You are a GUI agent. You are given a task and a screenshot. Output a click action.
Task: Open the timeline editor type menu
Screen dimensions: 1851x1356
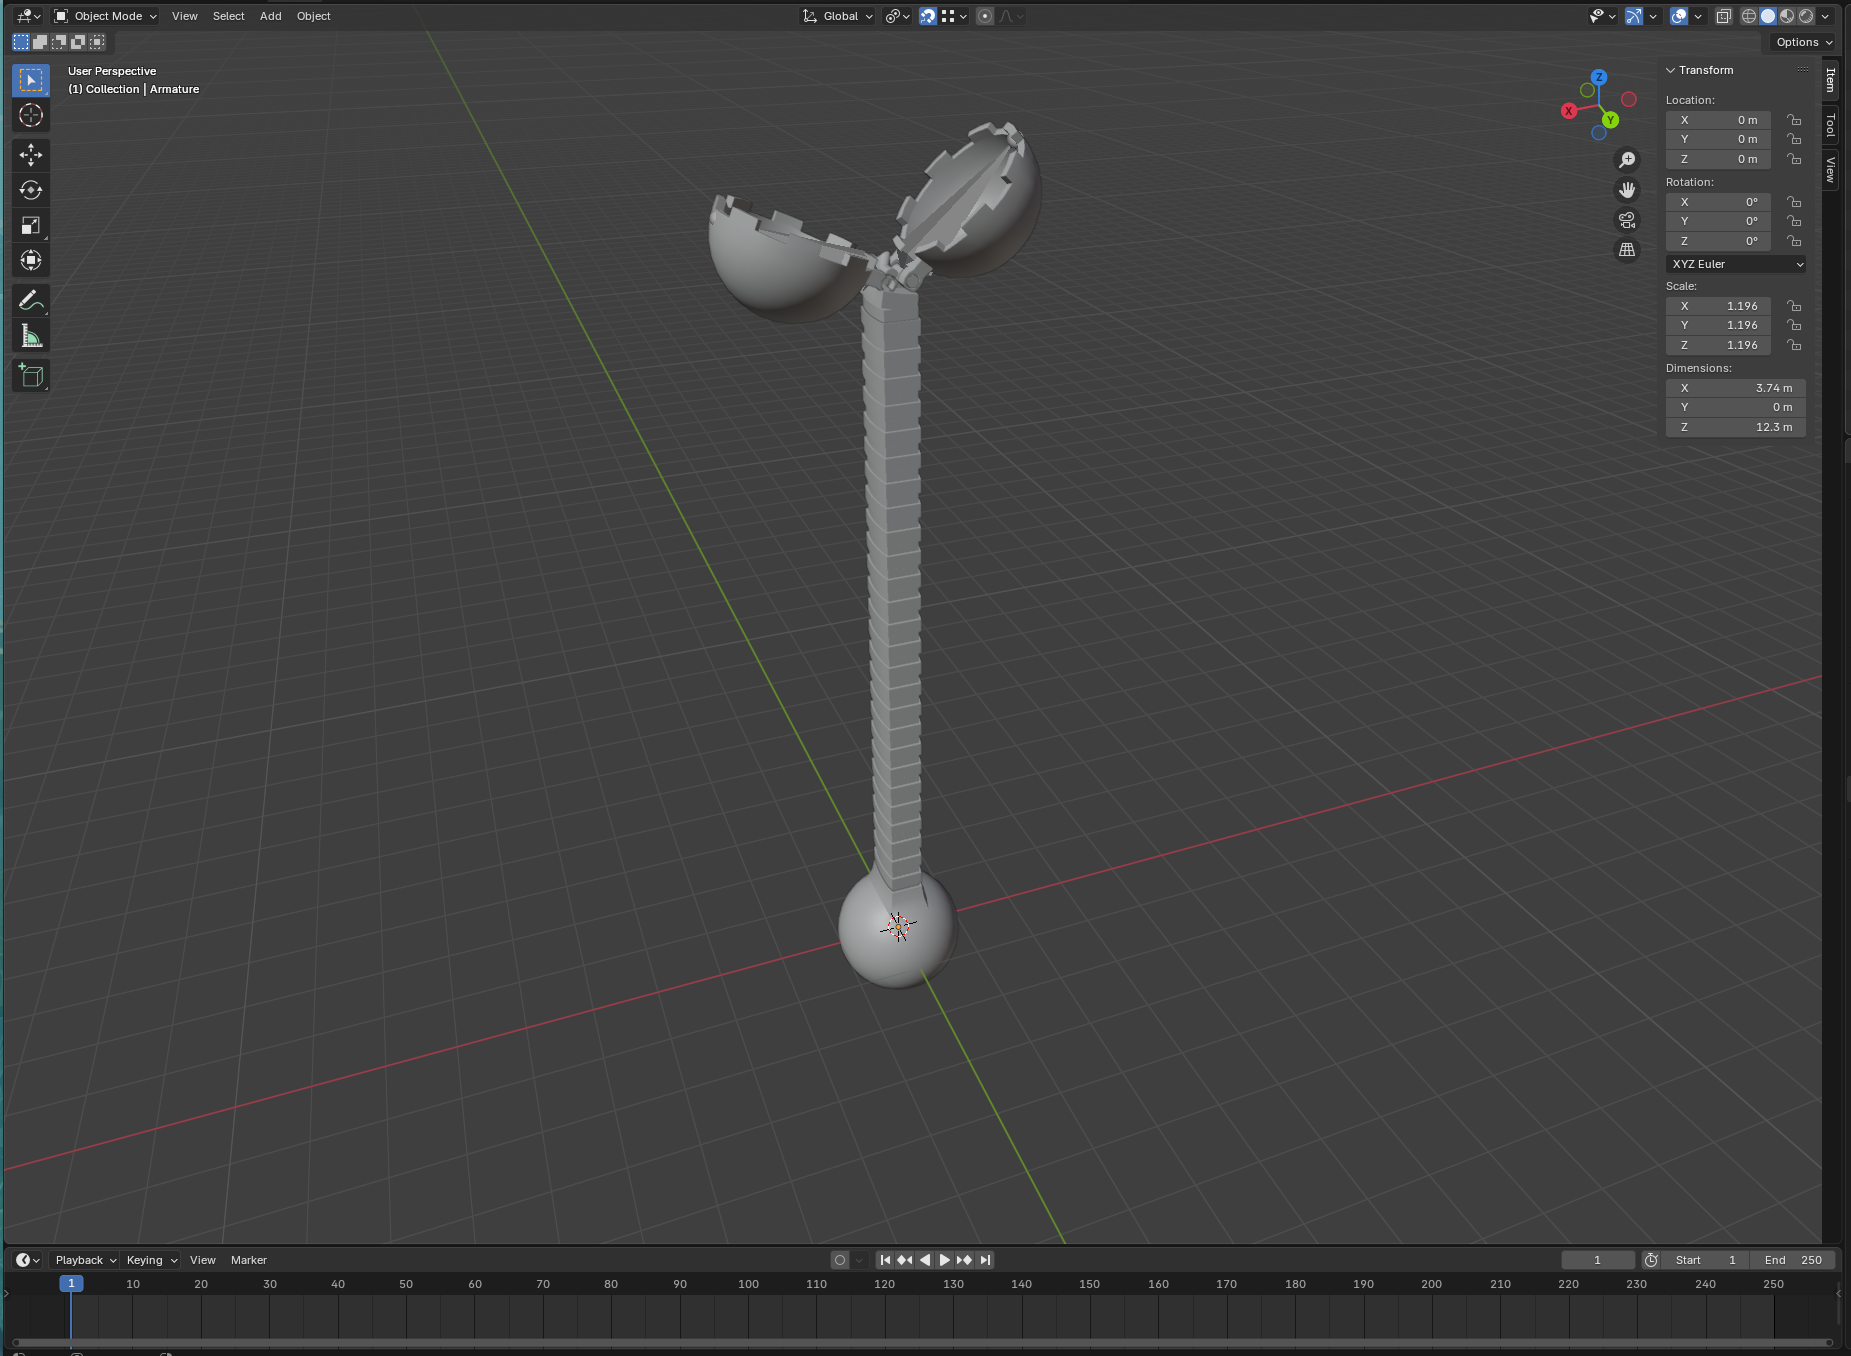pyautogui.click(x=27, y=1260)
